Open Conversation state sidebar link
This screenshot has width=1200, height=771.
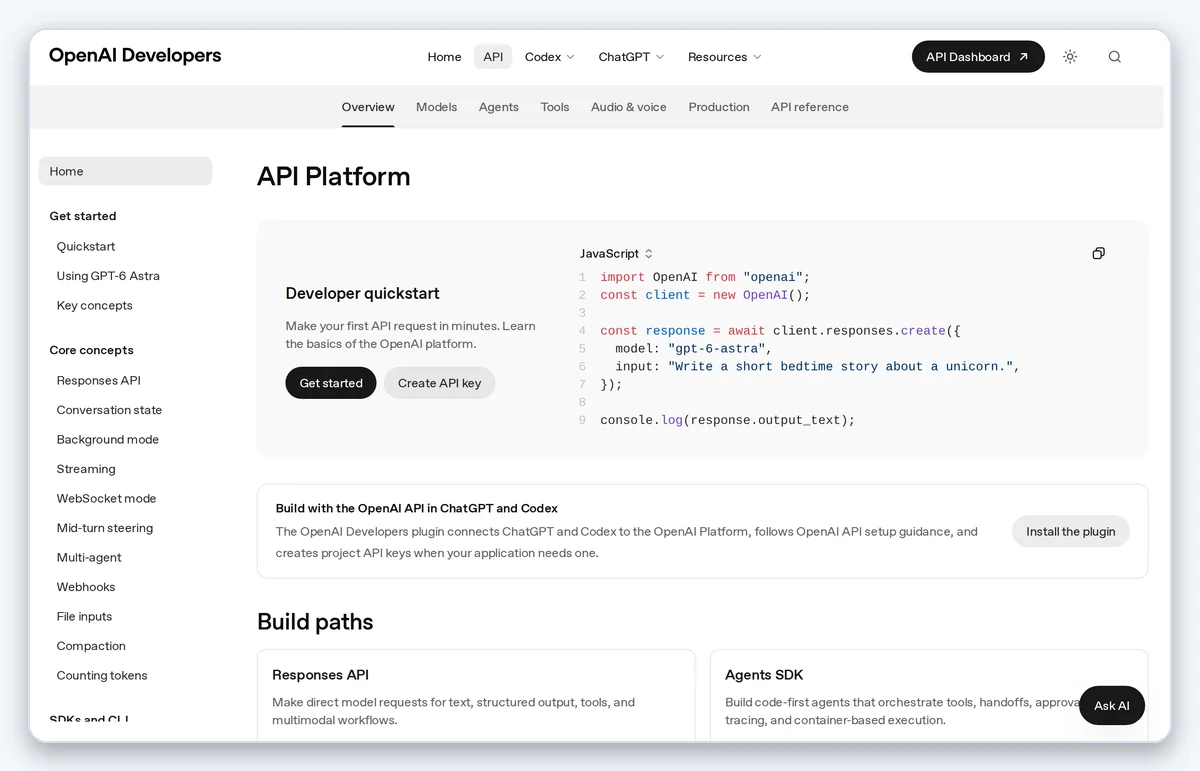coord(109,410)
